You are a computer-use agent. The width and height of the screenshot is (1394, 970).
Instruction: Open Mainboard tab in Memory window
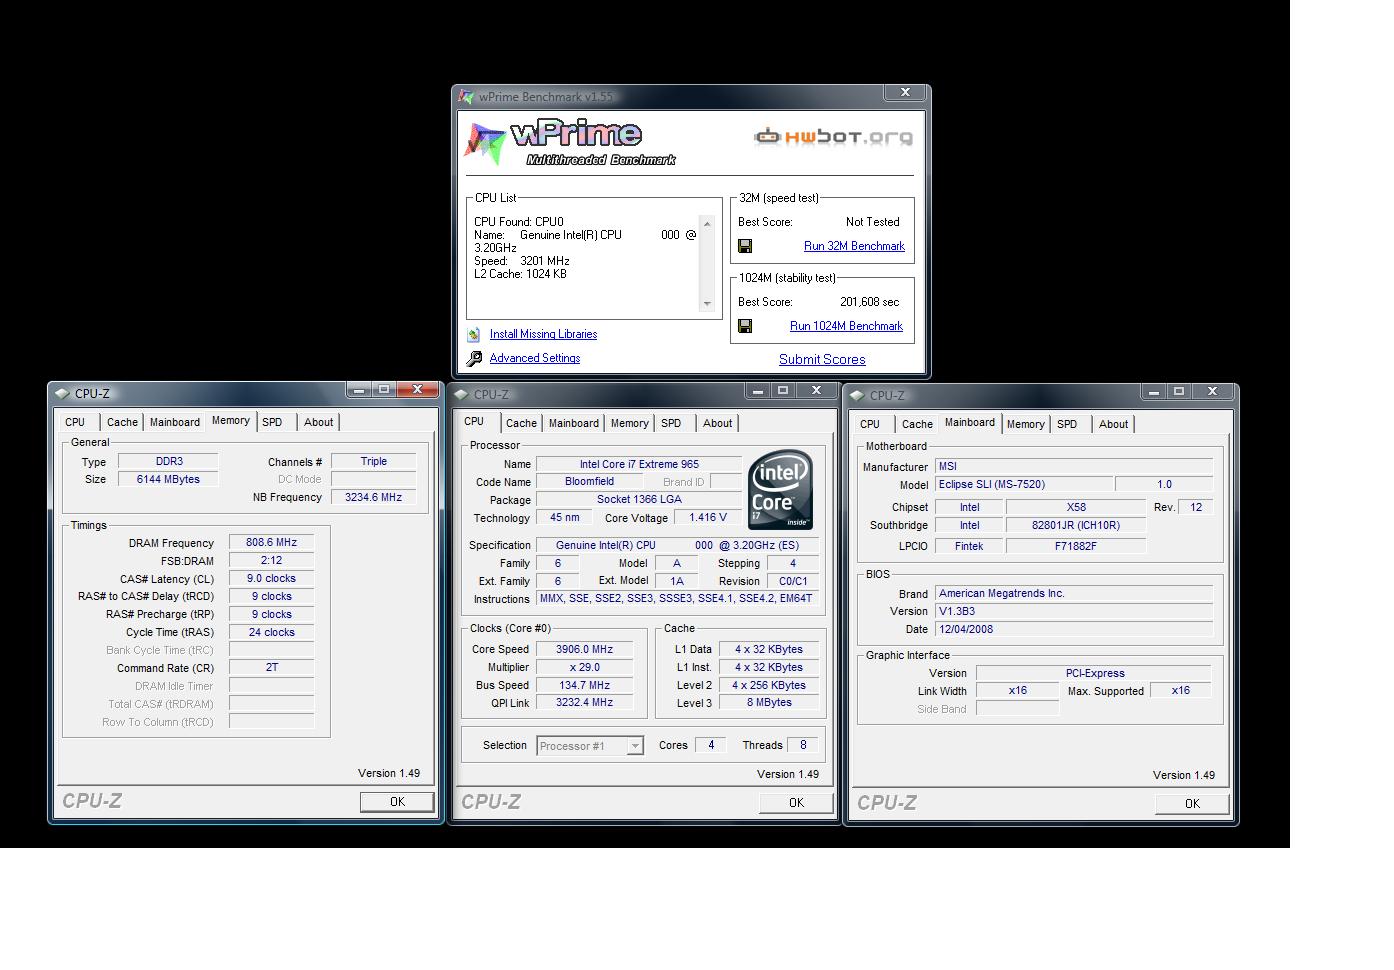(175, 422)
